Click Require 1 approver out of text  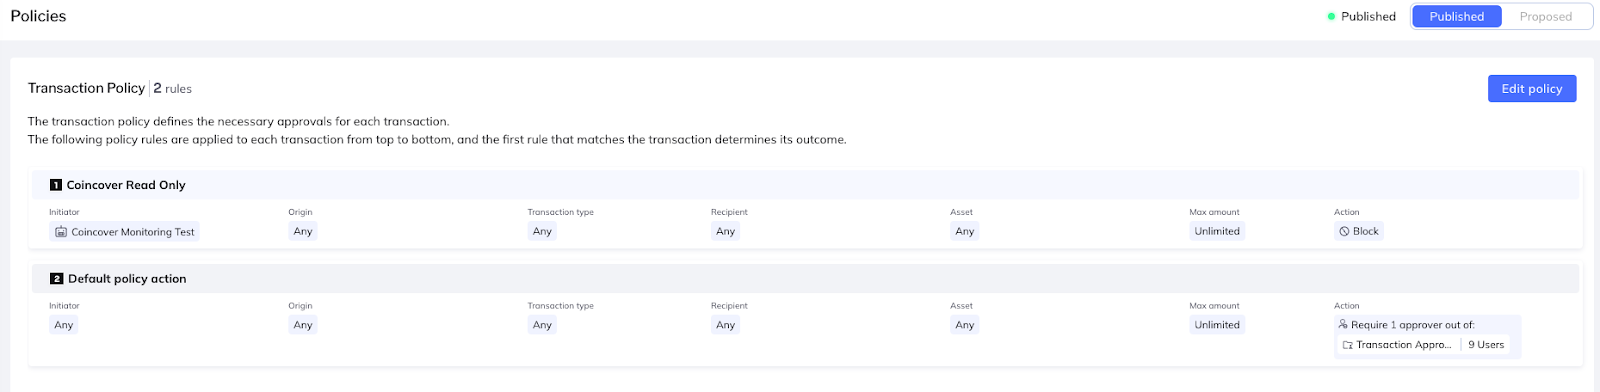1412,325
